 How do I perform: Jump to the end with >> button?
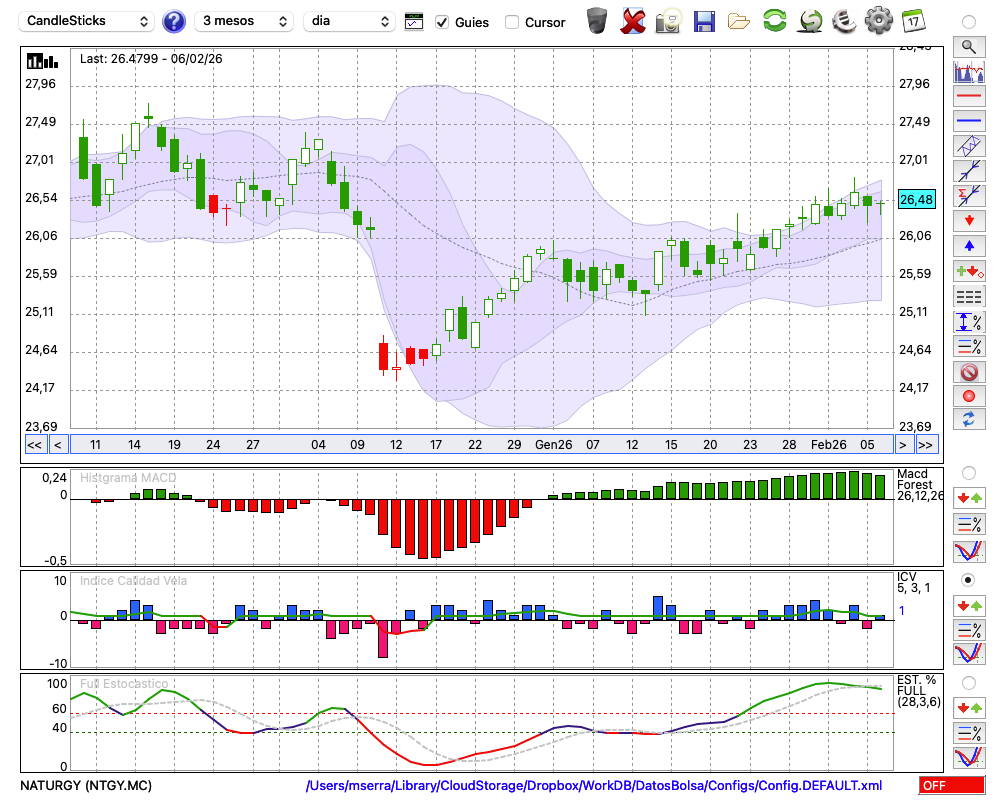tap(927, 445)
